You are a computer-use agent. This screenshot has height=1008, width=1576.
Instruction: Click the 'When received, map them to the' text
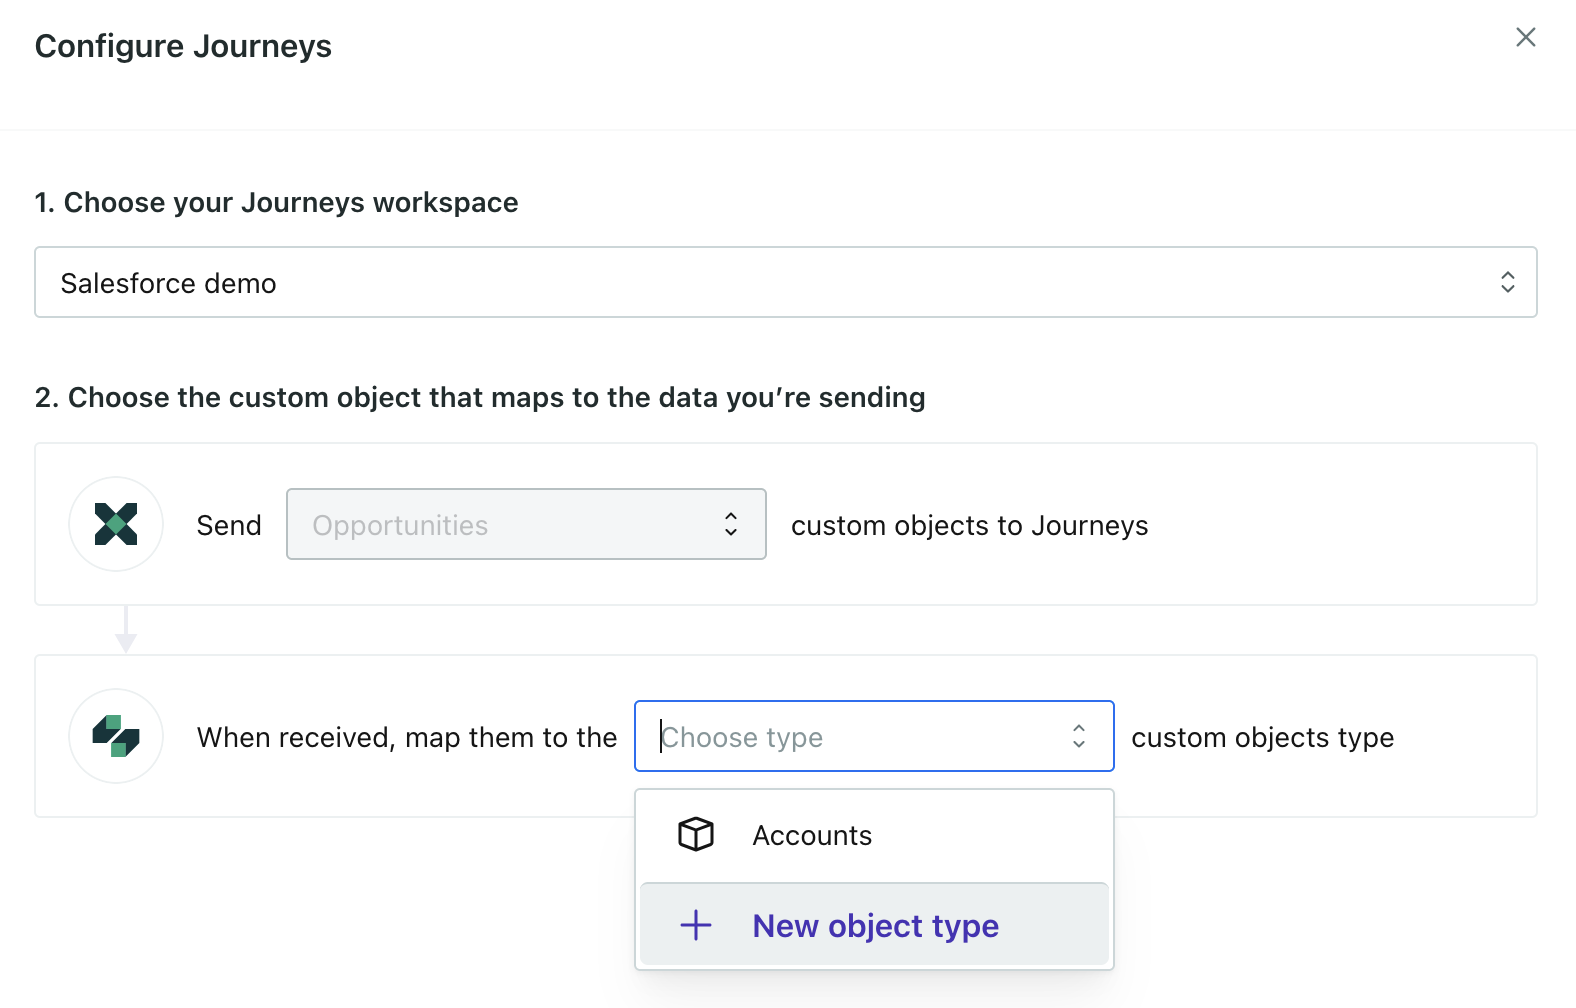coord(407,737)
